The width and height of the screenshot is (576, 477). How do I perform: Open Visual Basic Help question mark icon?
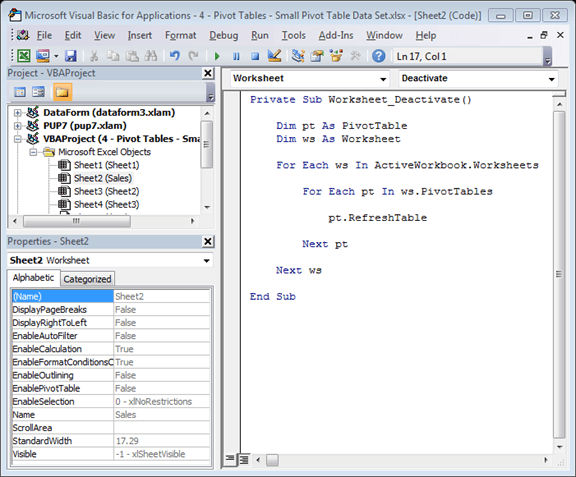coord(378,56)
